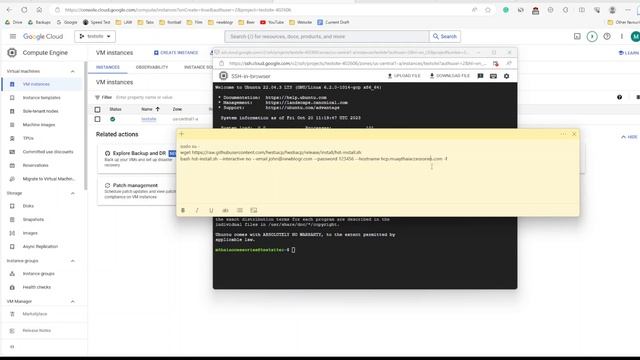Open the sticky note three-dot menu
Image resolution: width=640 pixels, height=360 pixels.
pyautogui.click(x=563, y=134)
